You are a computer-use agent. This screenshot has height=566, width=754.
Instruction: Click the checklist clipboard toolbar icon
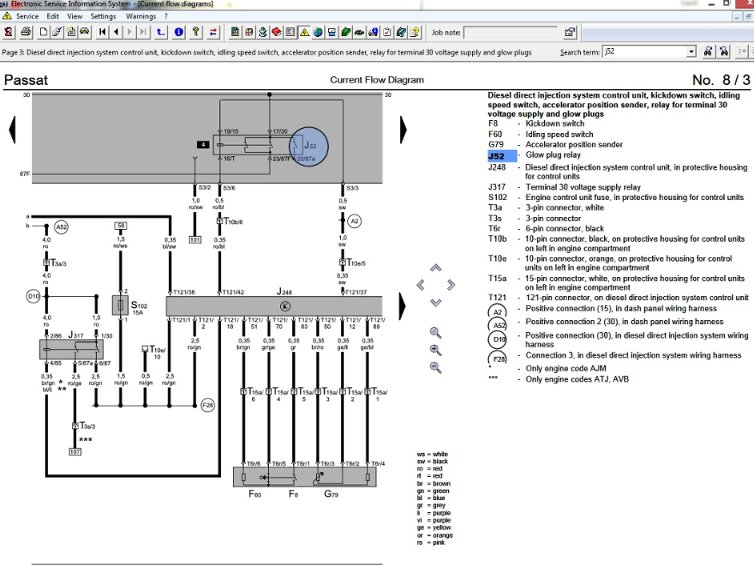(x=387, y=32)
